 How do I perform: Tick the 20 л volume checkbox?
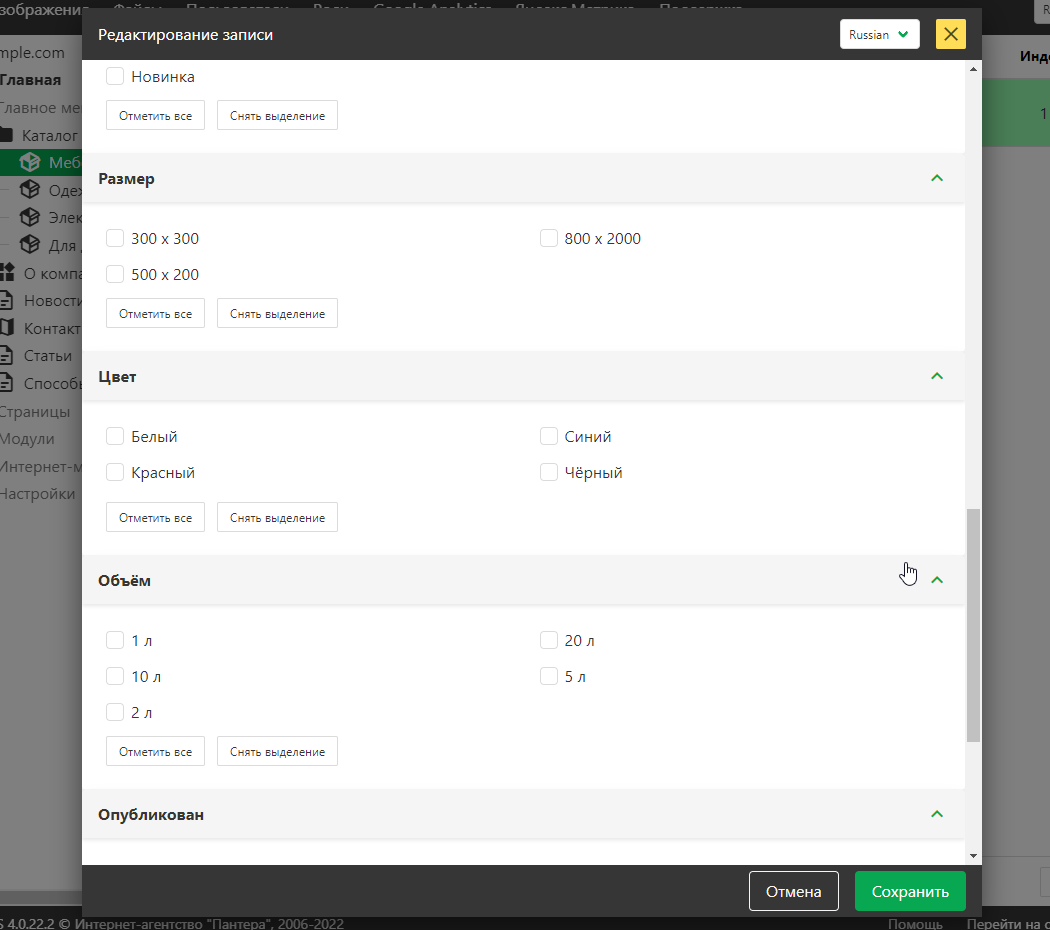click(549, 641)
